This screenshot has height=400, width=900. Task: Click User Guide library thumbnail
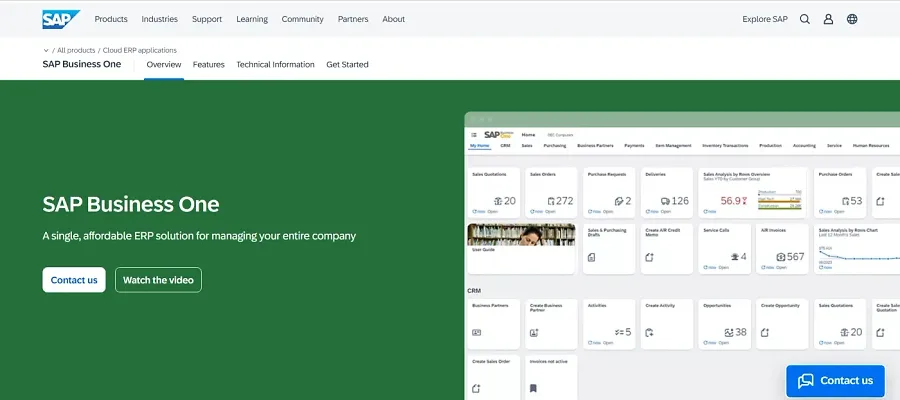click(521, 235)
